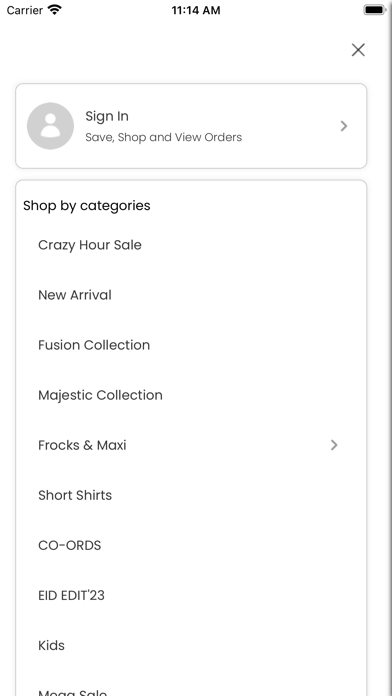
Task: Tap the Sign In title text
Action: (107, 116)
